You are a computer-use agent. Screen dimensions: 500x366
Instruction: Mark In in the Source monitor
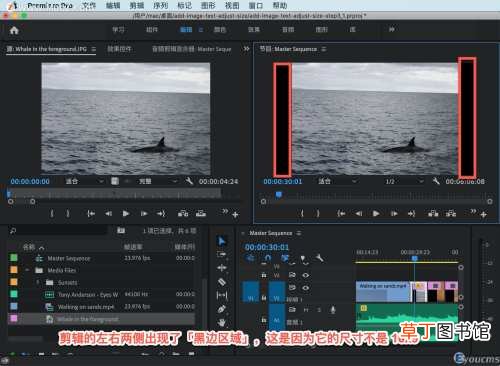(52, 213)
